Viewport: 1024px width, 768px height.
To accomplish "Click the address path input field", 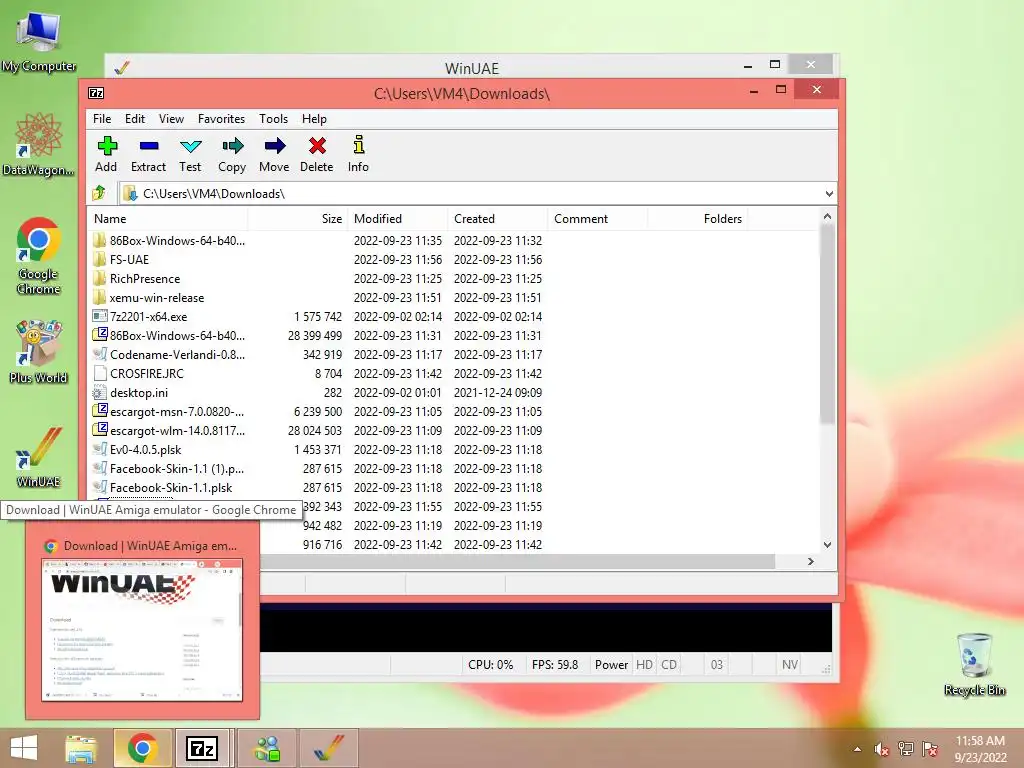I will tap(471, 193).
